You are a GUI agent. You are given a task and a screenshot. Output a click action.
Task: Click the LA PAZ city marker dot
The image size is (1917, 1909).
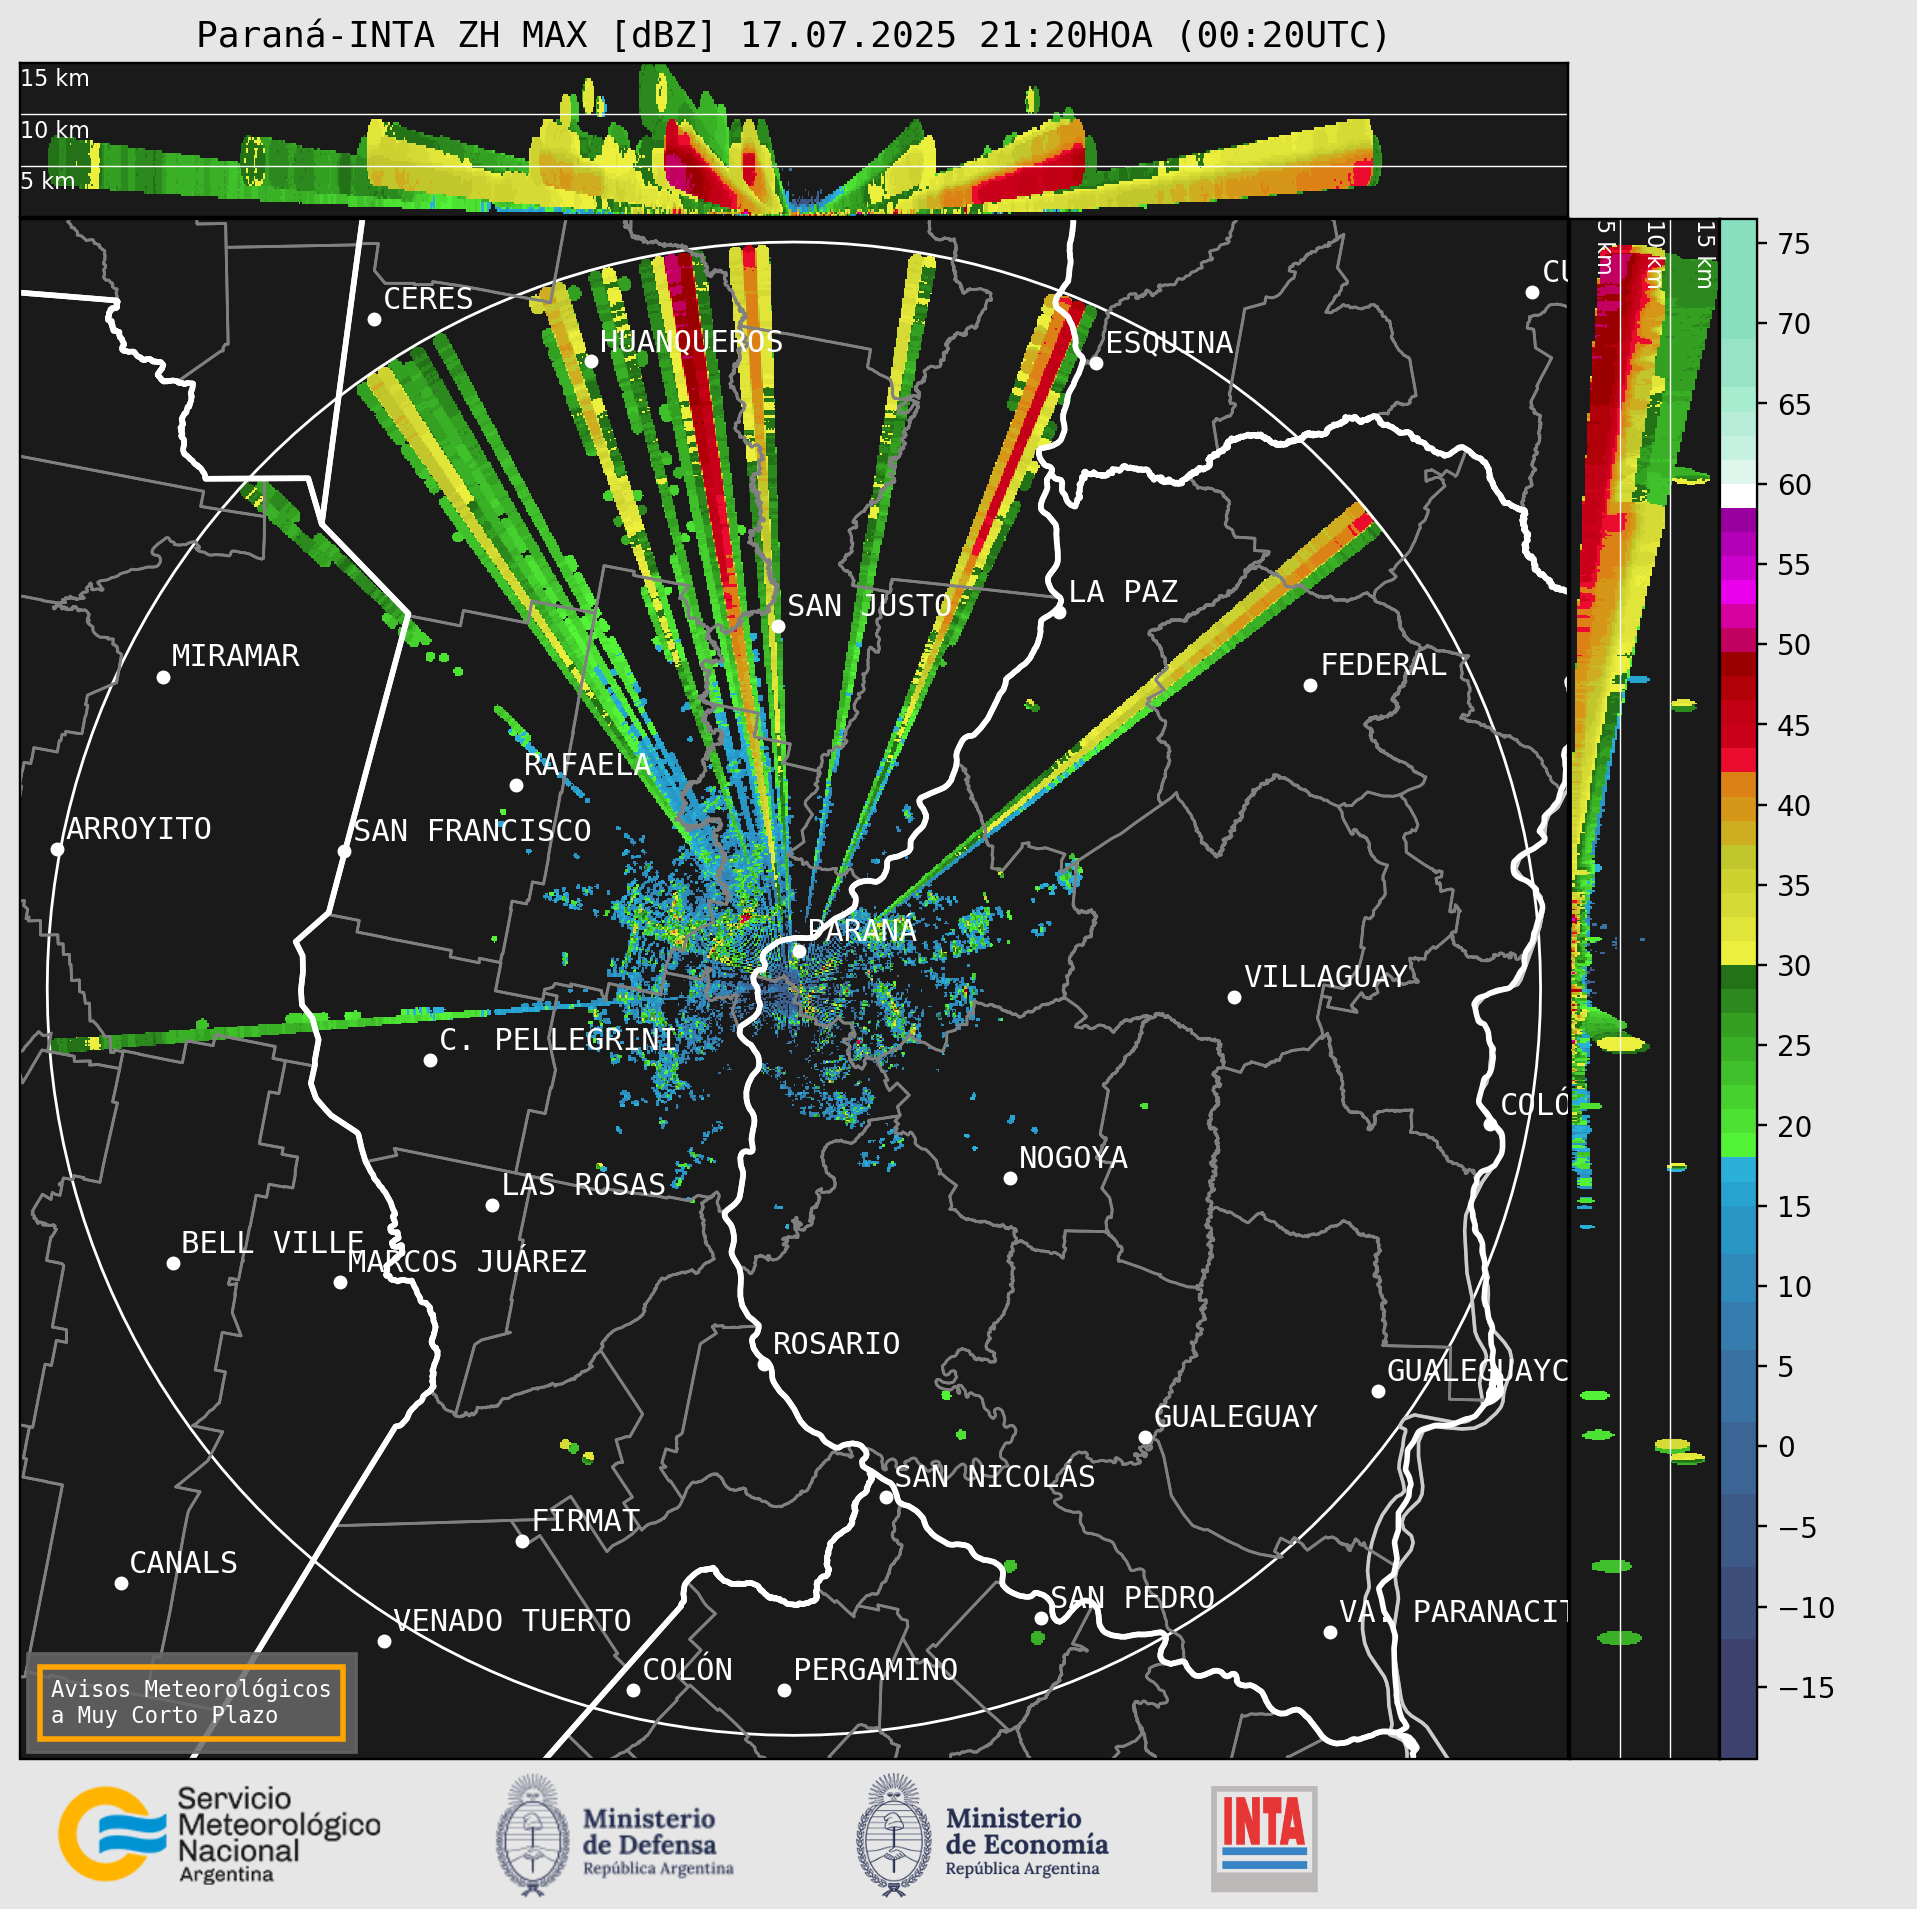pyautogui.click(x=1059, y=612)
